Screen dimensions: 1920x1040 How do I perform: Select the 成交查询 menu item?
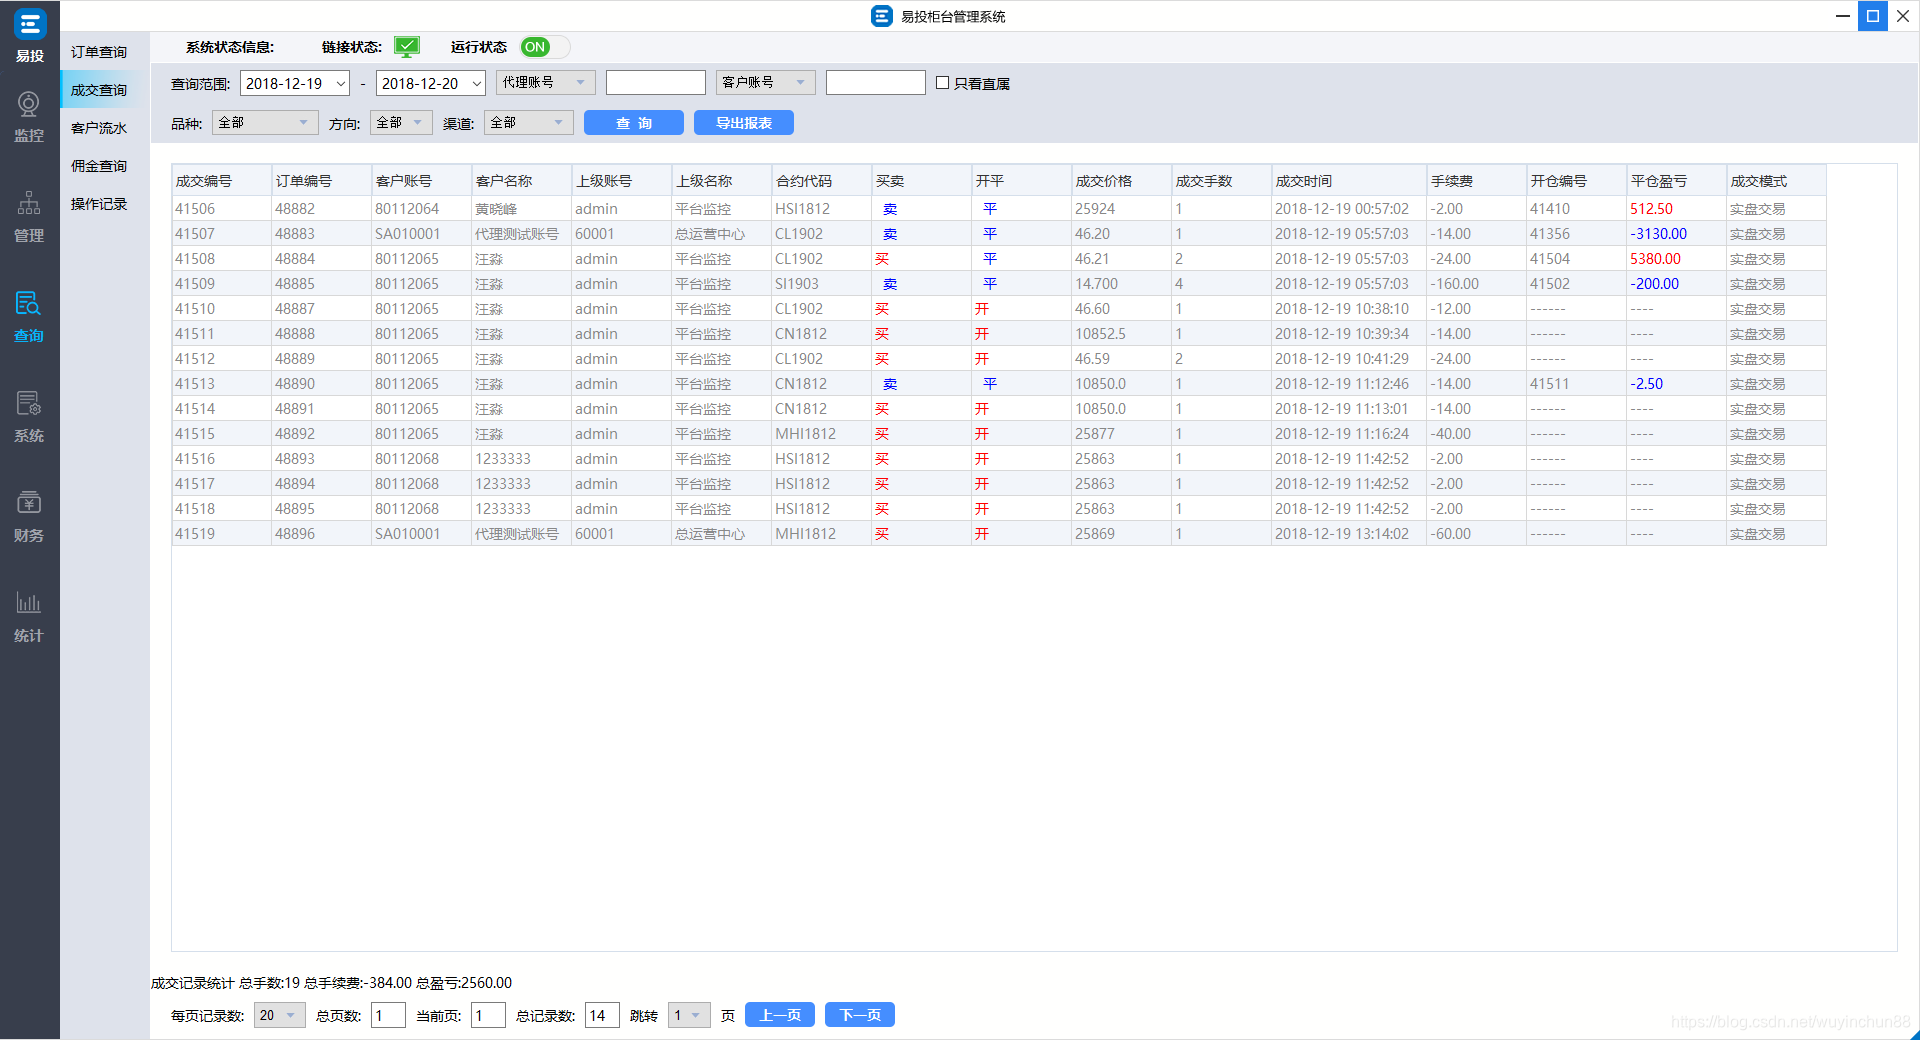[x=99, y=90]
